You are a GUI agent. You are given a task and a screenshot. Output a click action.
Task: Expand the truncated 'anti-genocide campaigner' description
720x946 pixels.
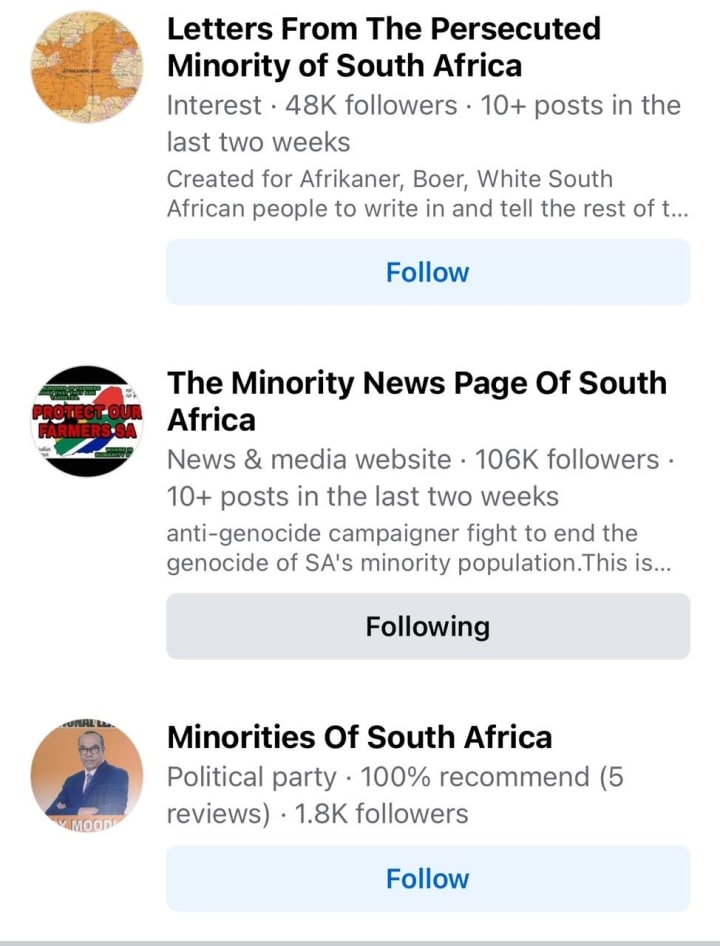(x=418, y=549)
